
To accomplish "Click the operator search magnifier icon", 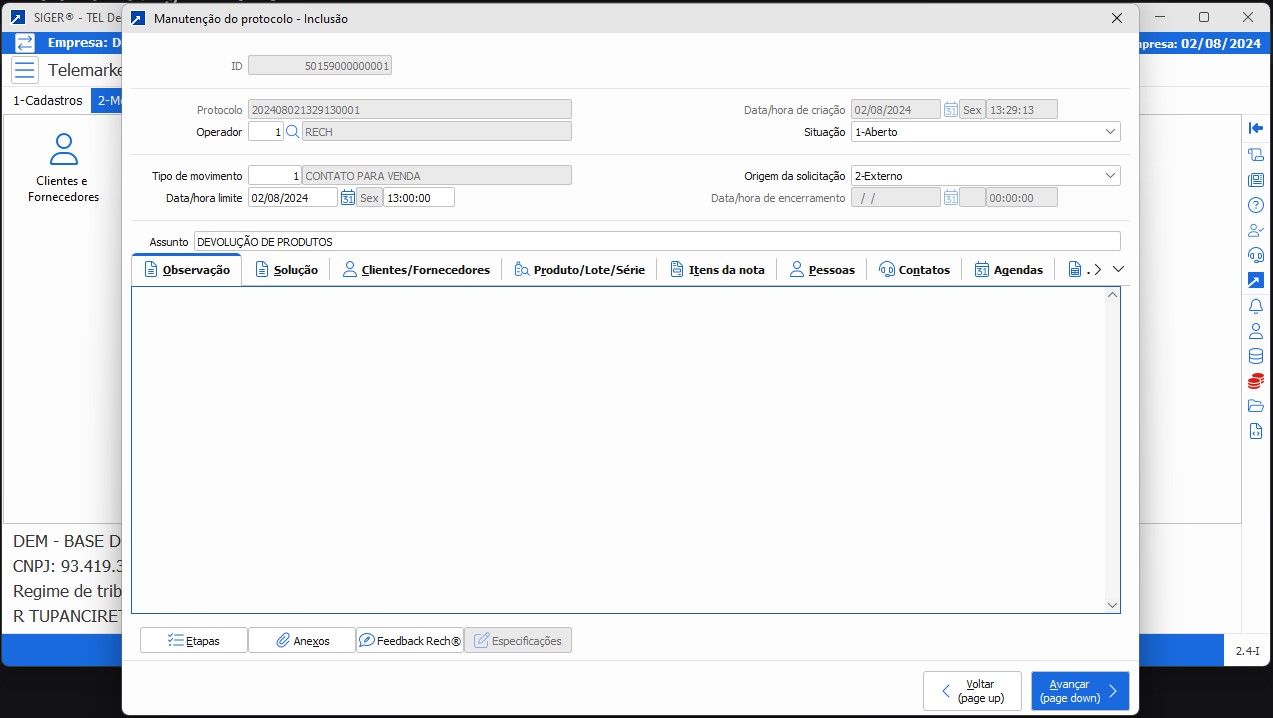I will tap(292, 132).
